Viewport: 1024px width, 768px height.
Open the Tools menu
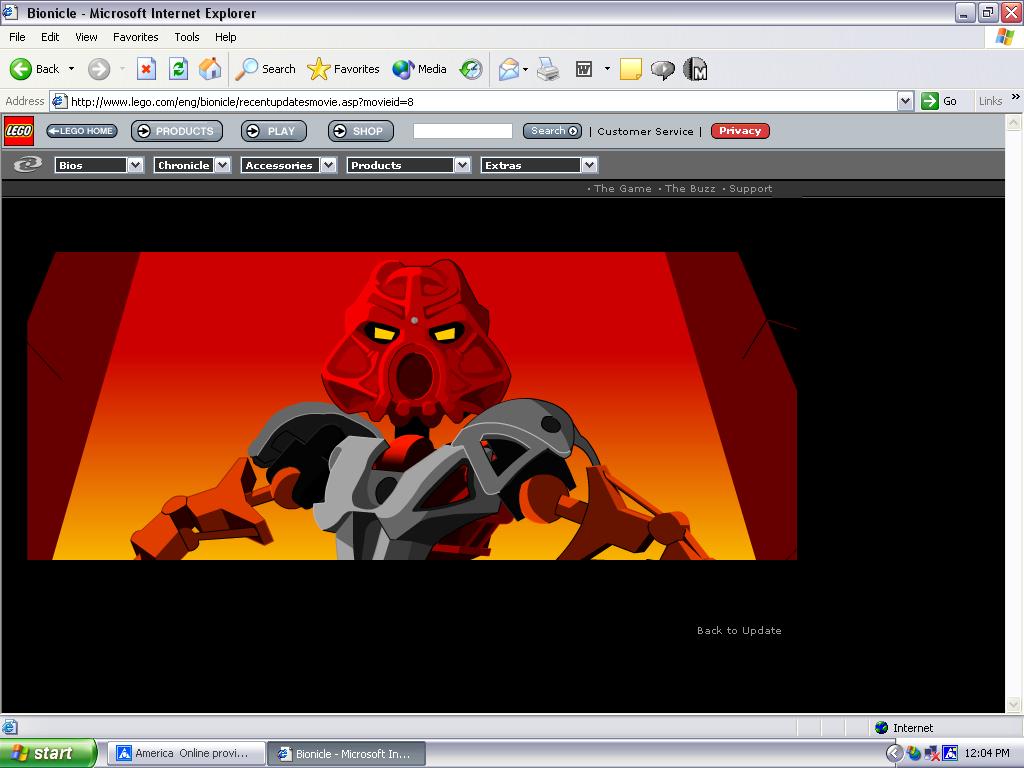tap(187, 37)
